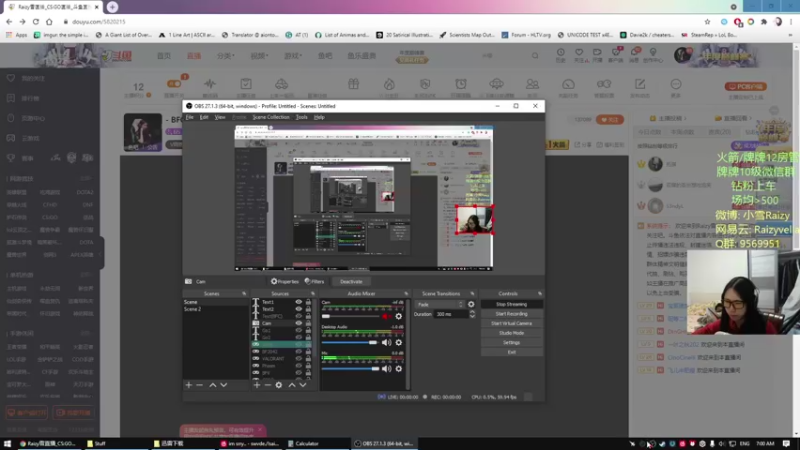Click the Exit button in OBS Controls
The image size is (800, 450).
pos(511,352)
